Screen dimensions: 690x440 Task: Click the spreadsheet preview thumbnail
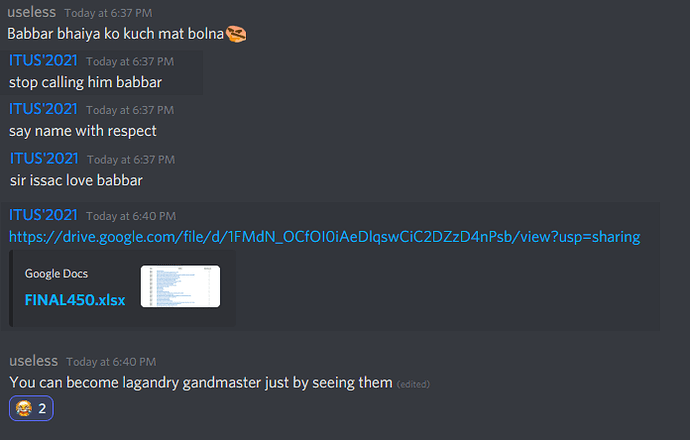click(x=180, y=286)
